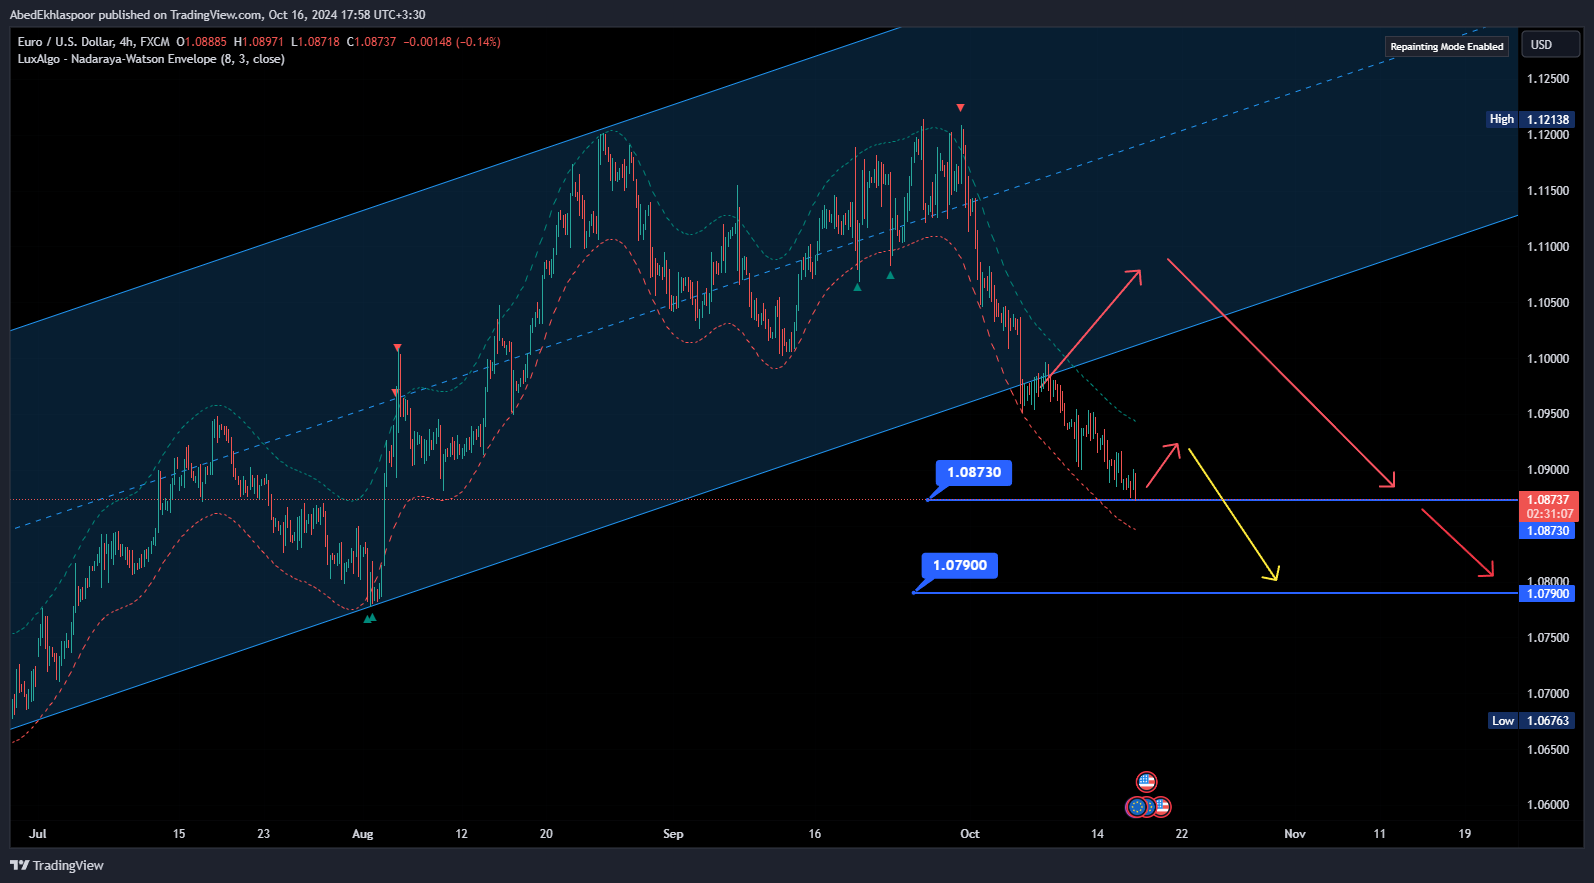This screenshot has height=883, width=1594.
Task: Click the Jul date label on the time axis
Action: pyautogui.click(x=38, y=834)
